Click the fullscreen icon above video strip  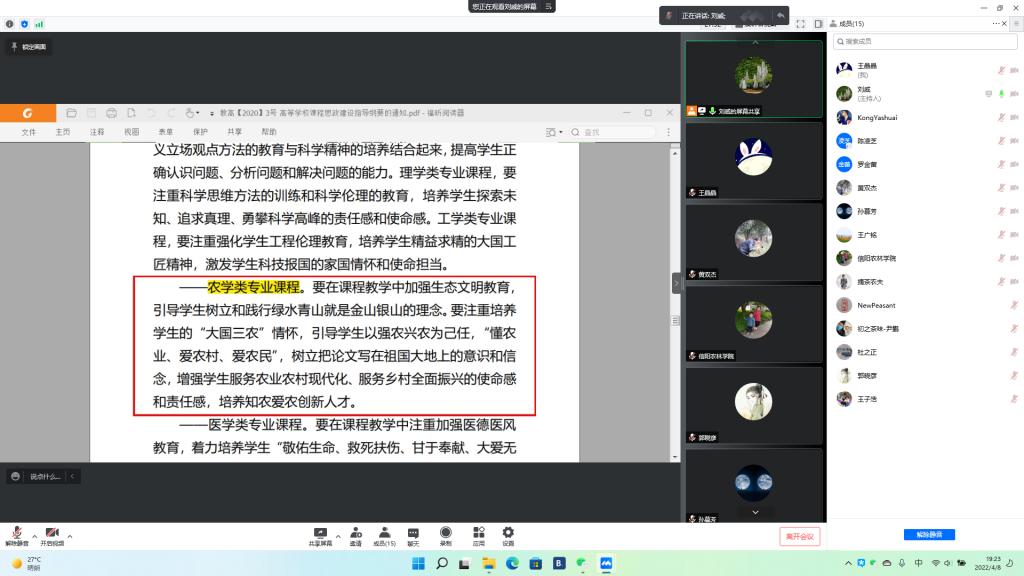(799, 23)
